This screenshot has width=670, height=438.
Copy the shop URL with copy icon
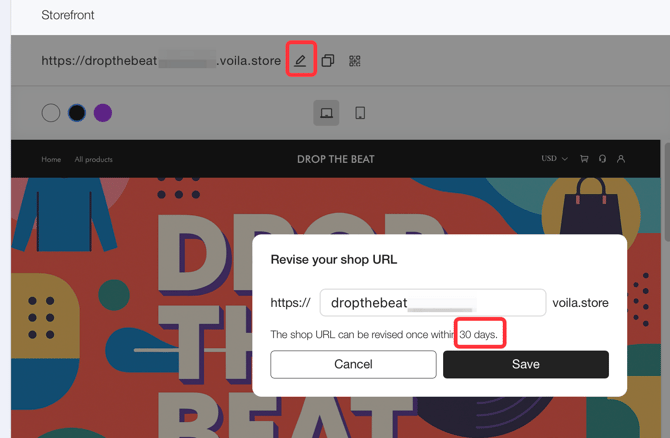point(327,61)
